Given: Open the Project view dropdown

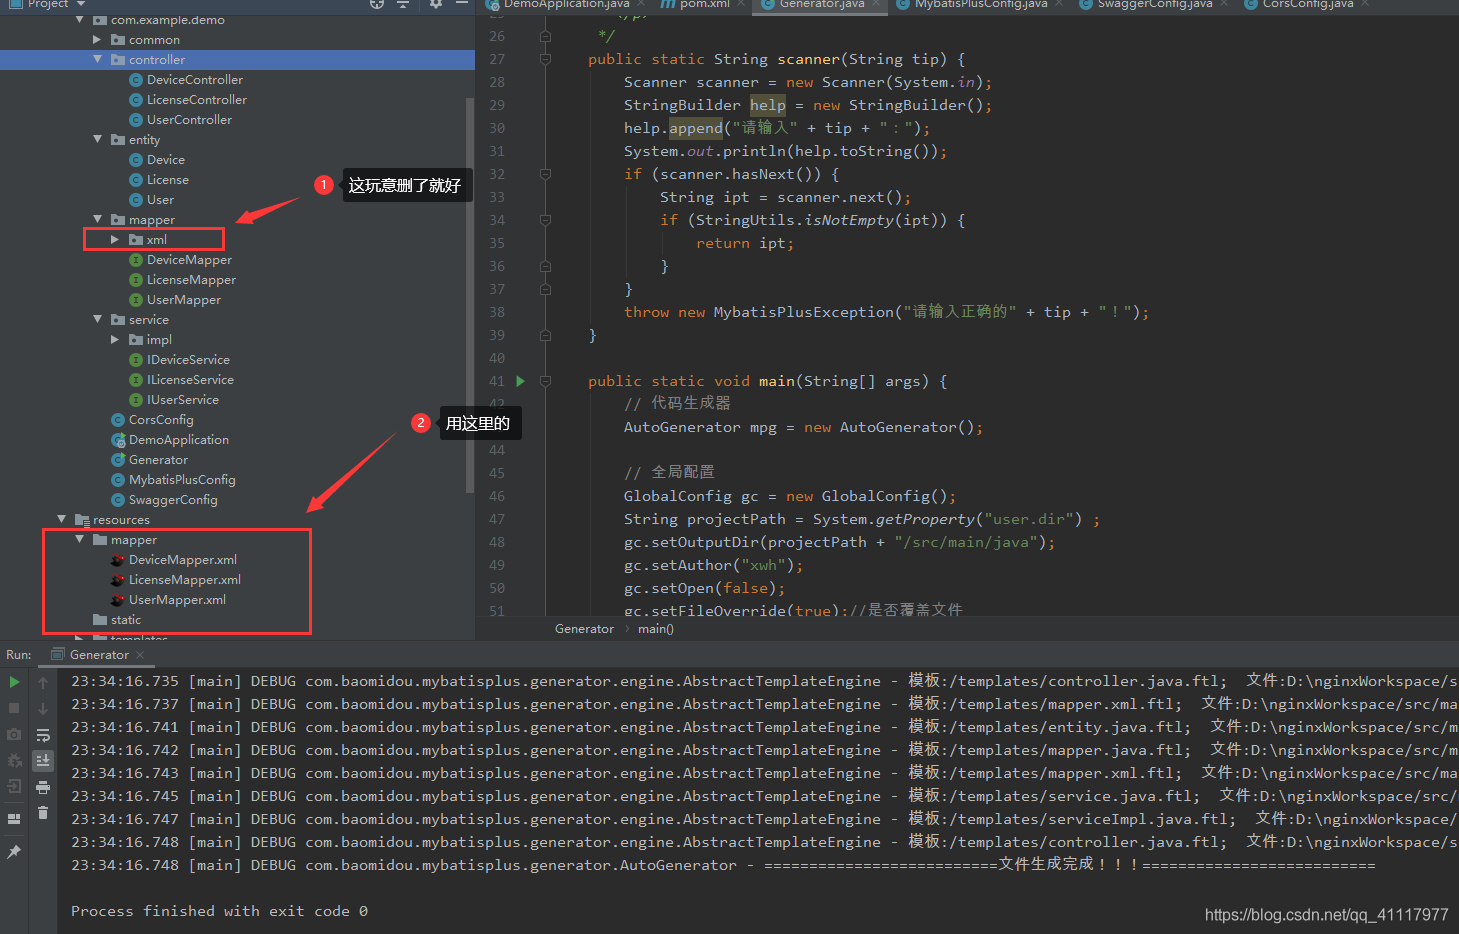Looking at the screenshot, I should tap(81, 4).
